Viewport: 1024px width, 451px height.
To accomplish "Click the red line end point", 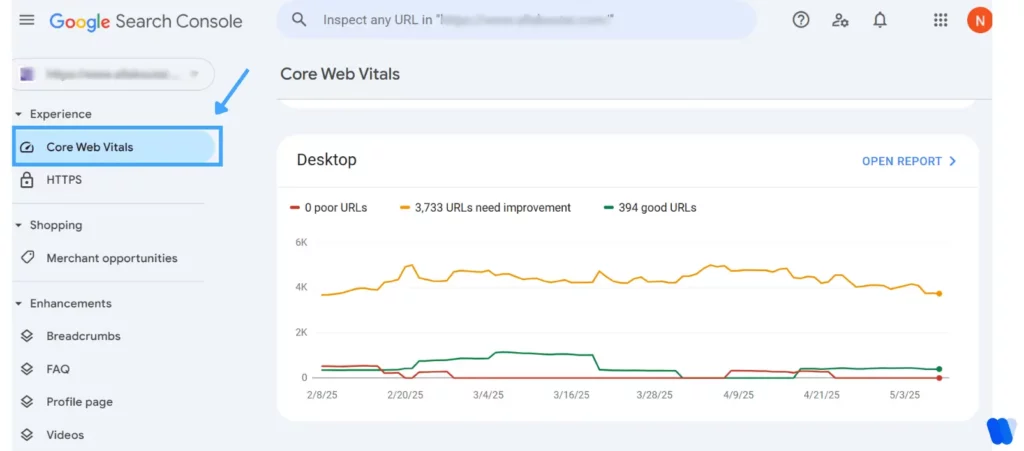I will [939, 378].
